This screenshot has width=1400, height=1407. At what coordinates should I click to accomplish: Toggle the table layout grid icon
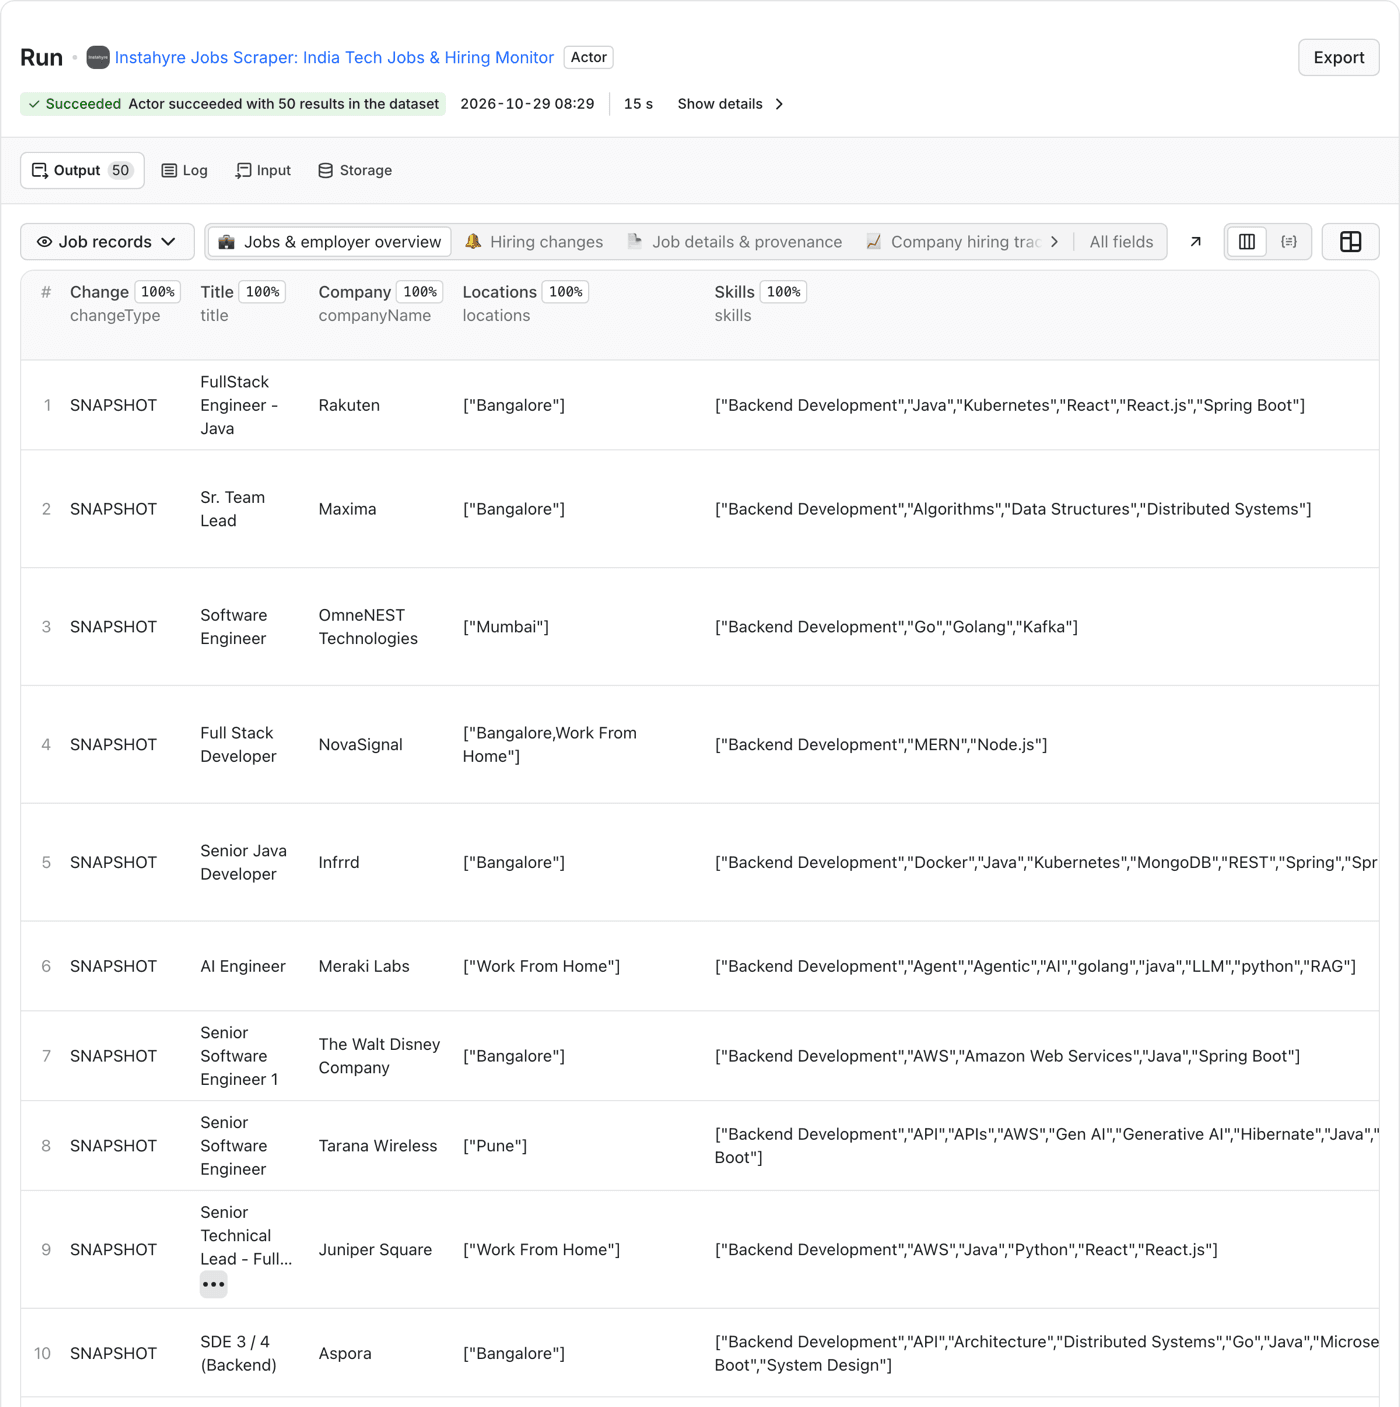[1350, 242]
